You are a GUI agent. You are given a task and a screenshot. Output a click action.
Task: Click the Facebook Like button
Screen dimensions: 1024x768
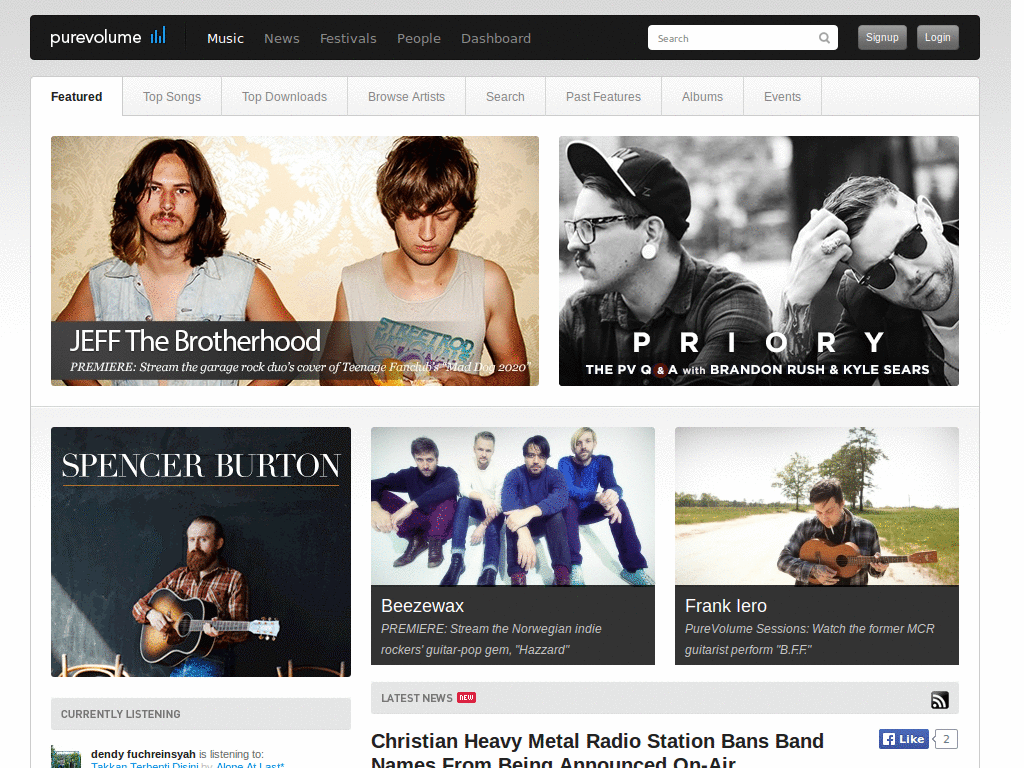[904, 739]
